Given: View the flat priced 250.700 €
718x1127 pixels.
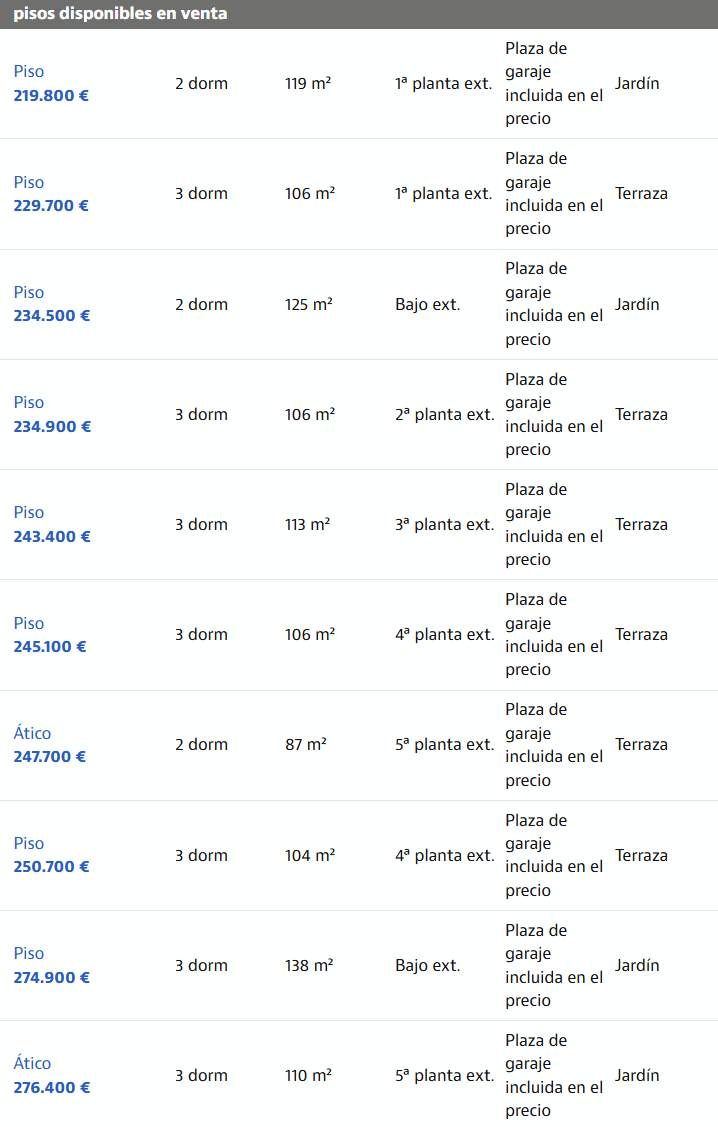Looking at the screenshot, I should click(x=51, y=866).
